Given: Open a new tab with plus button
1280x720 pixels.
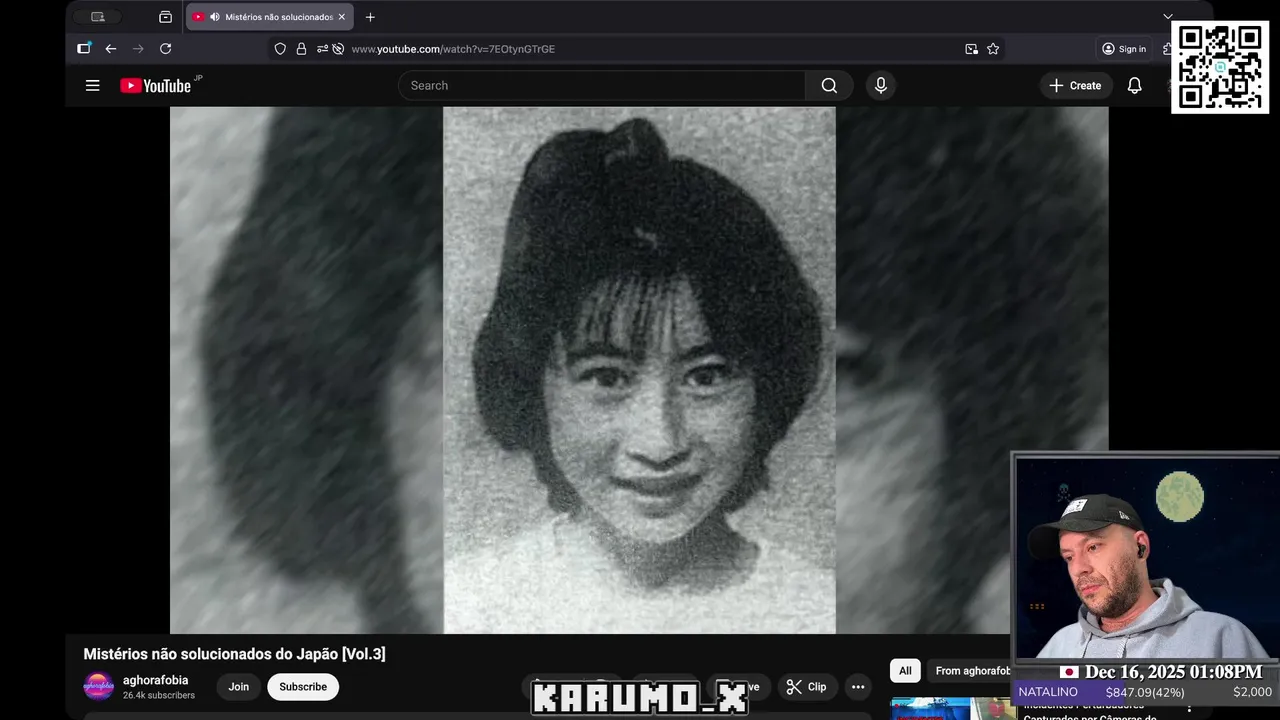Looking at the screenshot, I should (370, 17).
